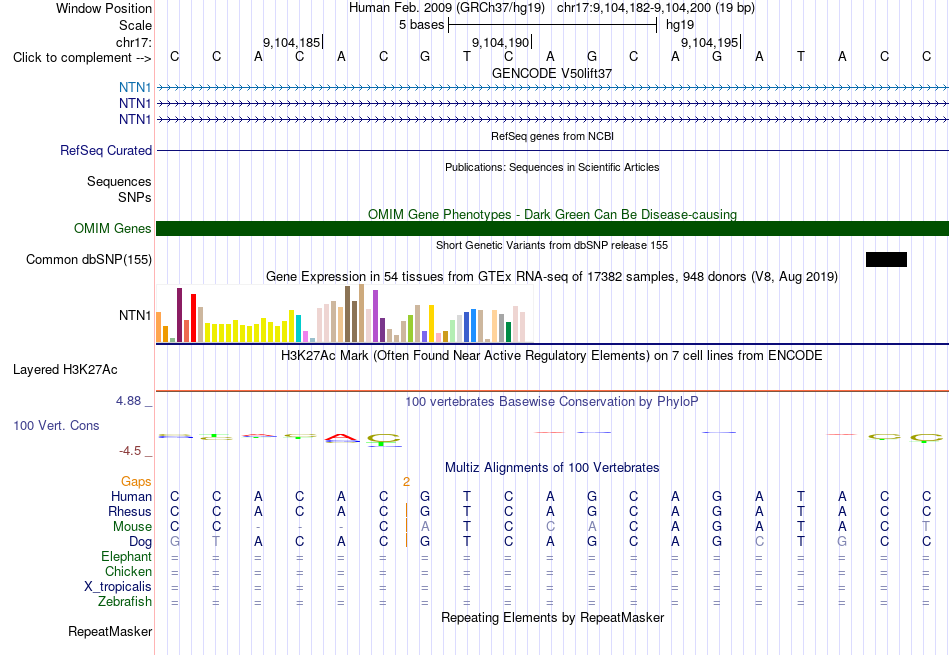The image size is (950, 655).
Task: Open the GENCODE V50lift37 track title
Action: [552, 73]
